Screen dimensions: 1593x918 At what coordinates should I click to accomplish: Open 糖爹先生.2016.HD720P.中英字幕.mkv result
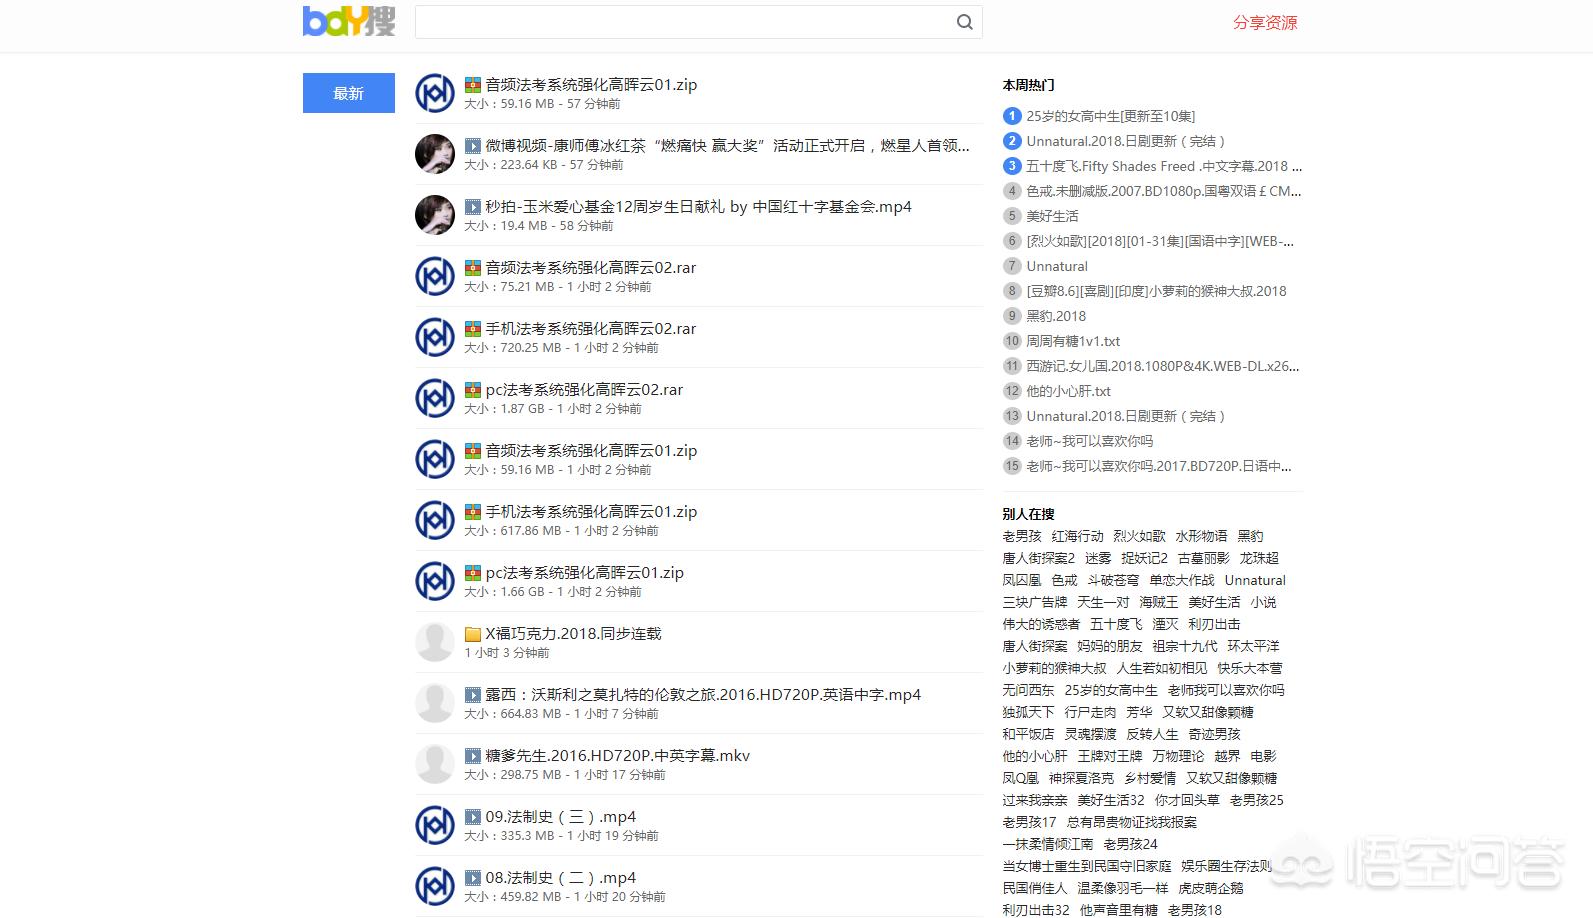(x=618, y=756)
